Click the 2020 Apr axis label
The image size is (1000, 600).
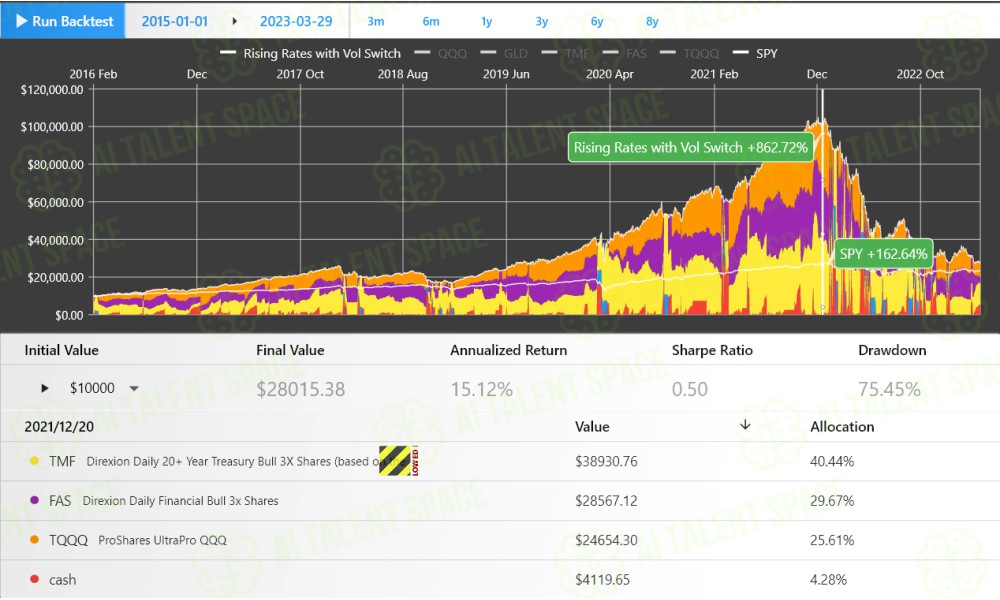(x=610, y=74)
